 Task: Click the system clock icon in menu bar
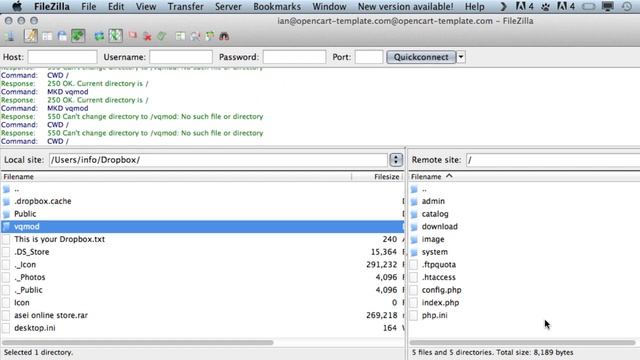[x=627, y=7]
